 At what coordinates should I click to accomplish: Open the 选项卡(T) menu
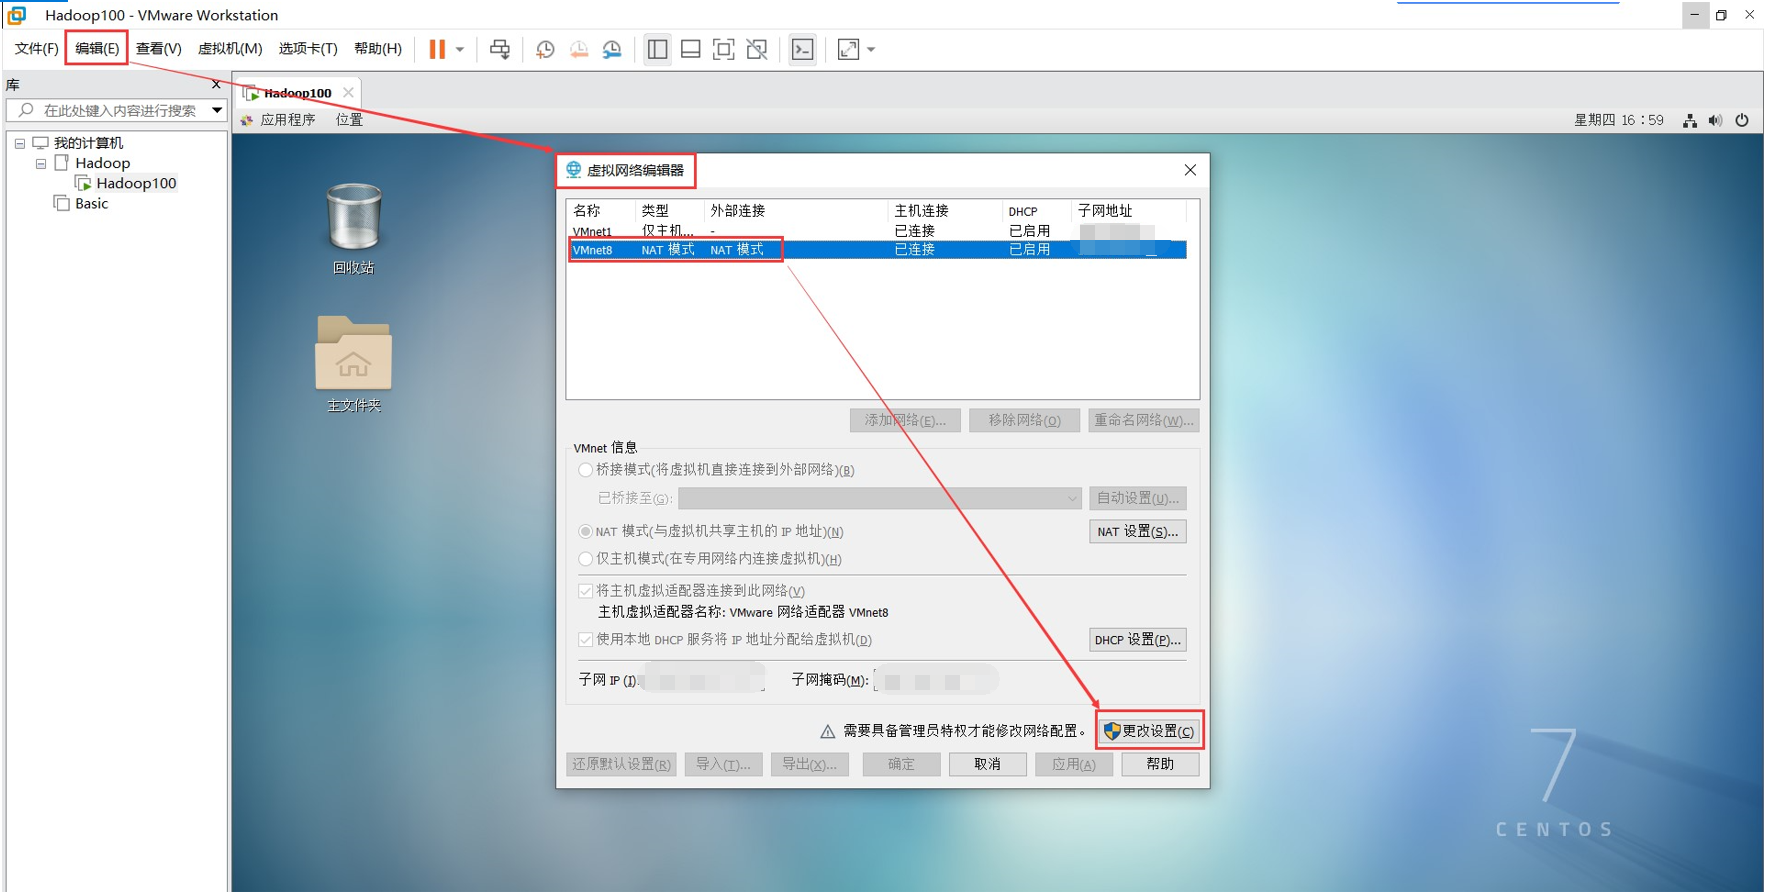pos(308,48)
